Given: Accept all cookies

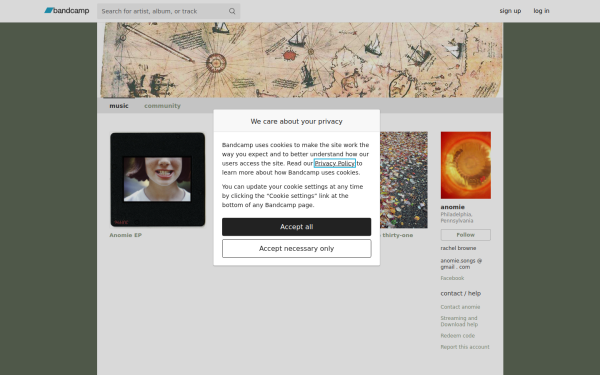Looking at the screenshot, I should click(x=297, y=227).
